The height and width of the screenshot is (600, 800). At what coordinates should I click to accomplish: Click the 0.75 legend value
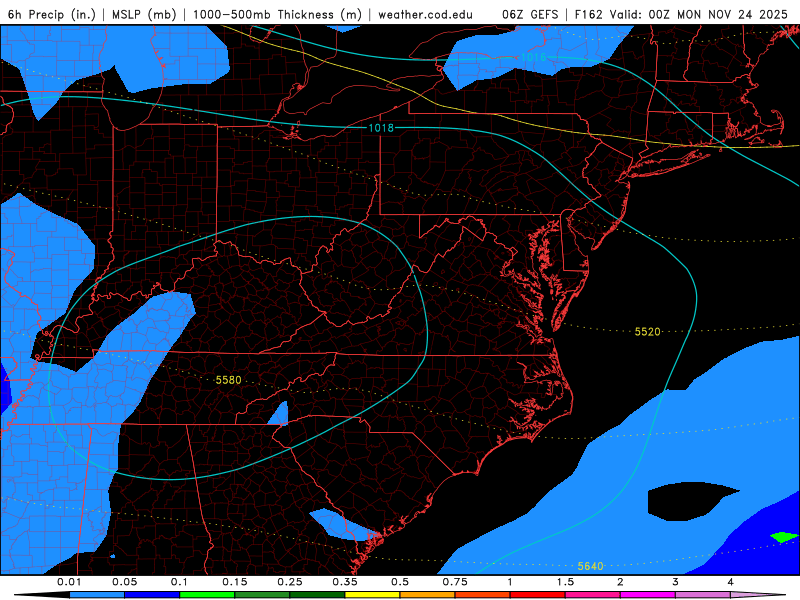455,582
